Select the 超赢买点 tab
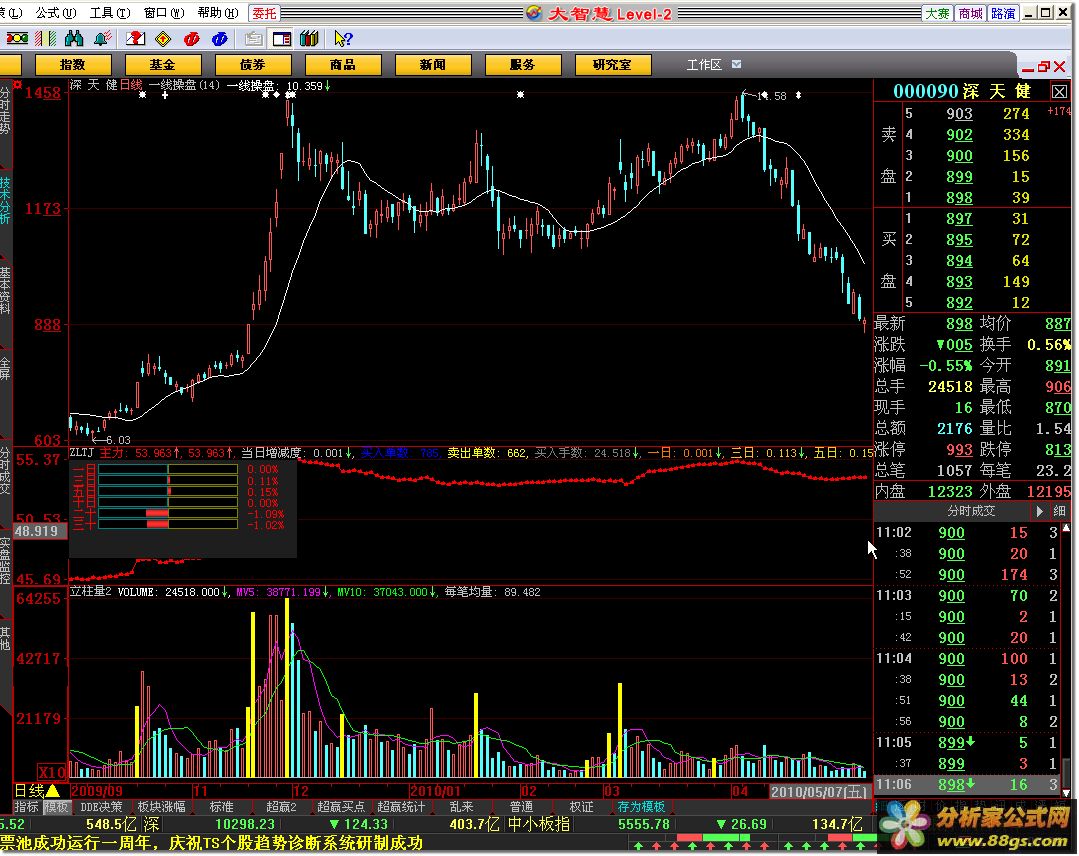This screenshot has width=1079, height=856. coord(341,807)
